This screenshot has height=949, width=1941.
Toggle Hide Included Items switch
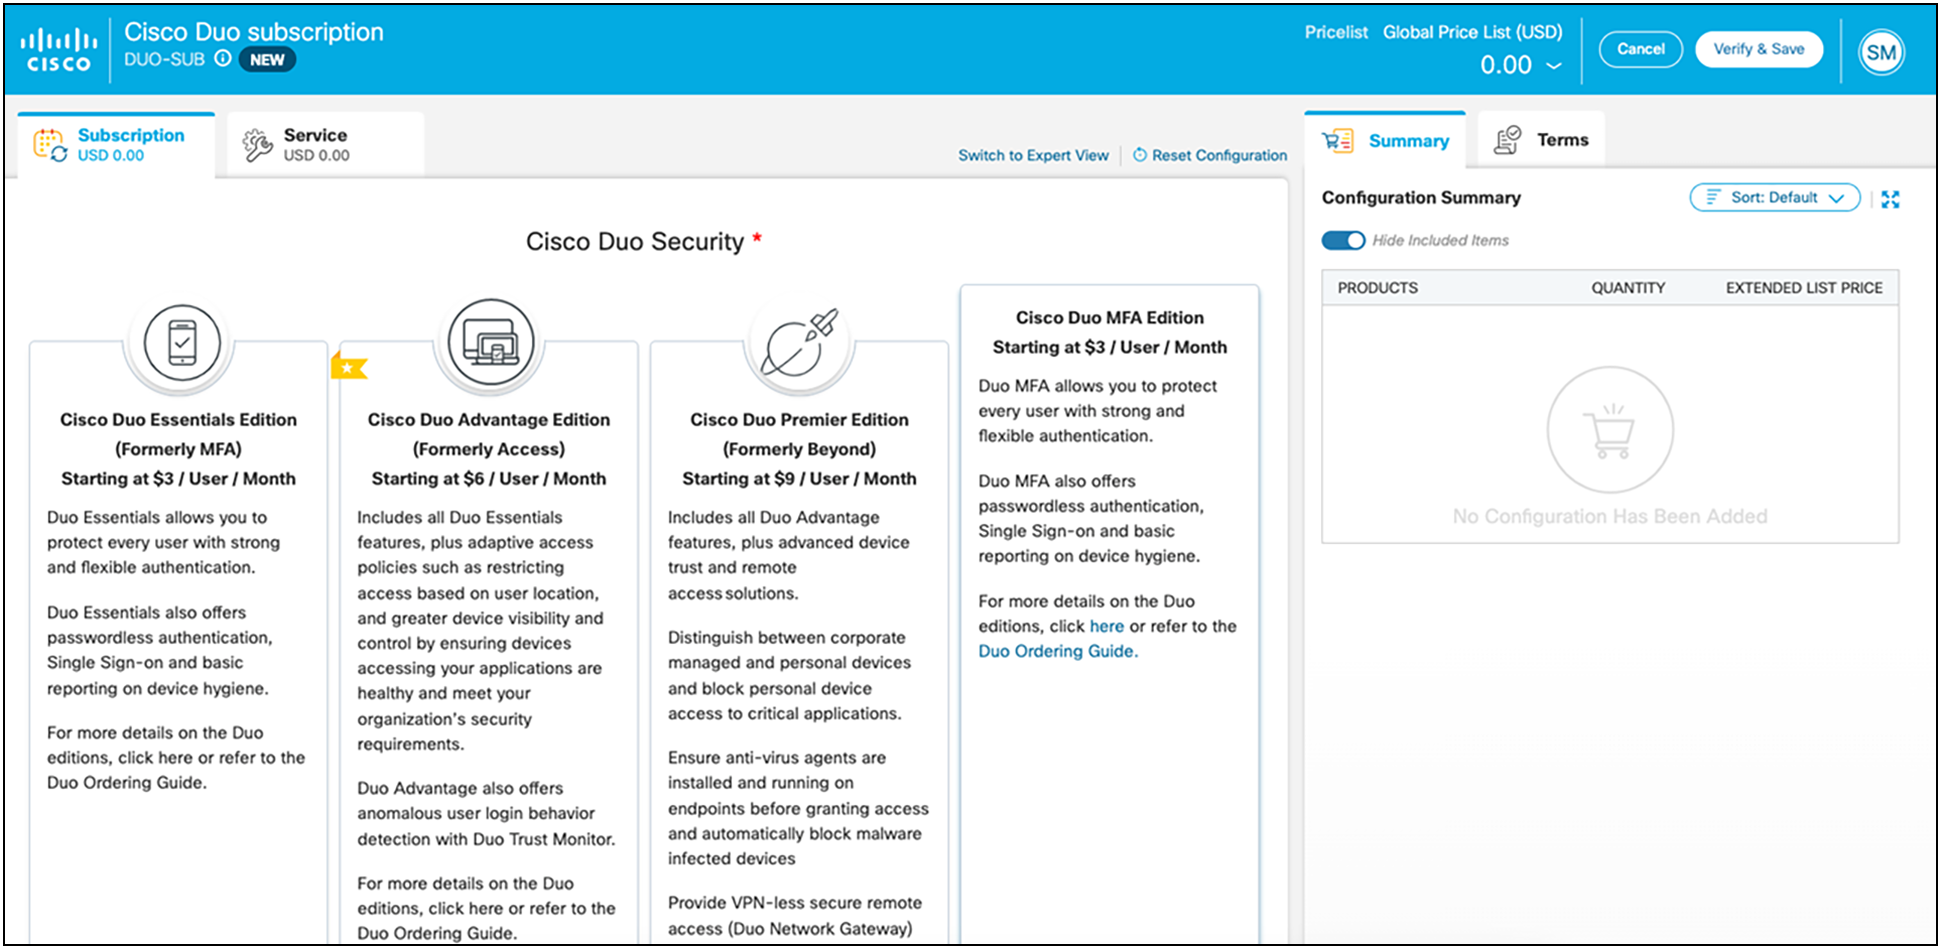coord(1343,240)
